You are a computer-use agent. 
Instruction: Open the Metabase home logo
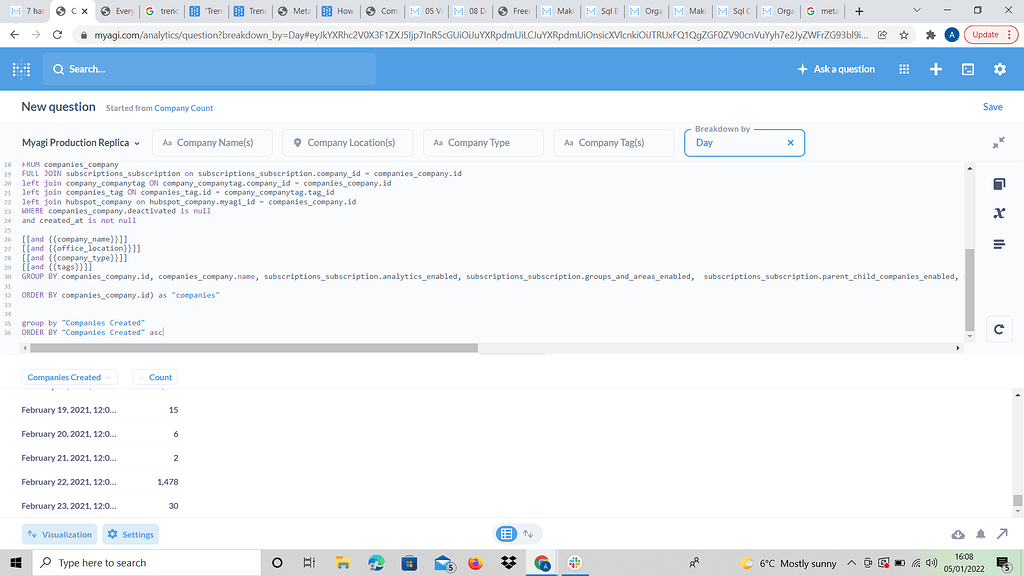pos(22,69)
